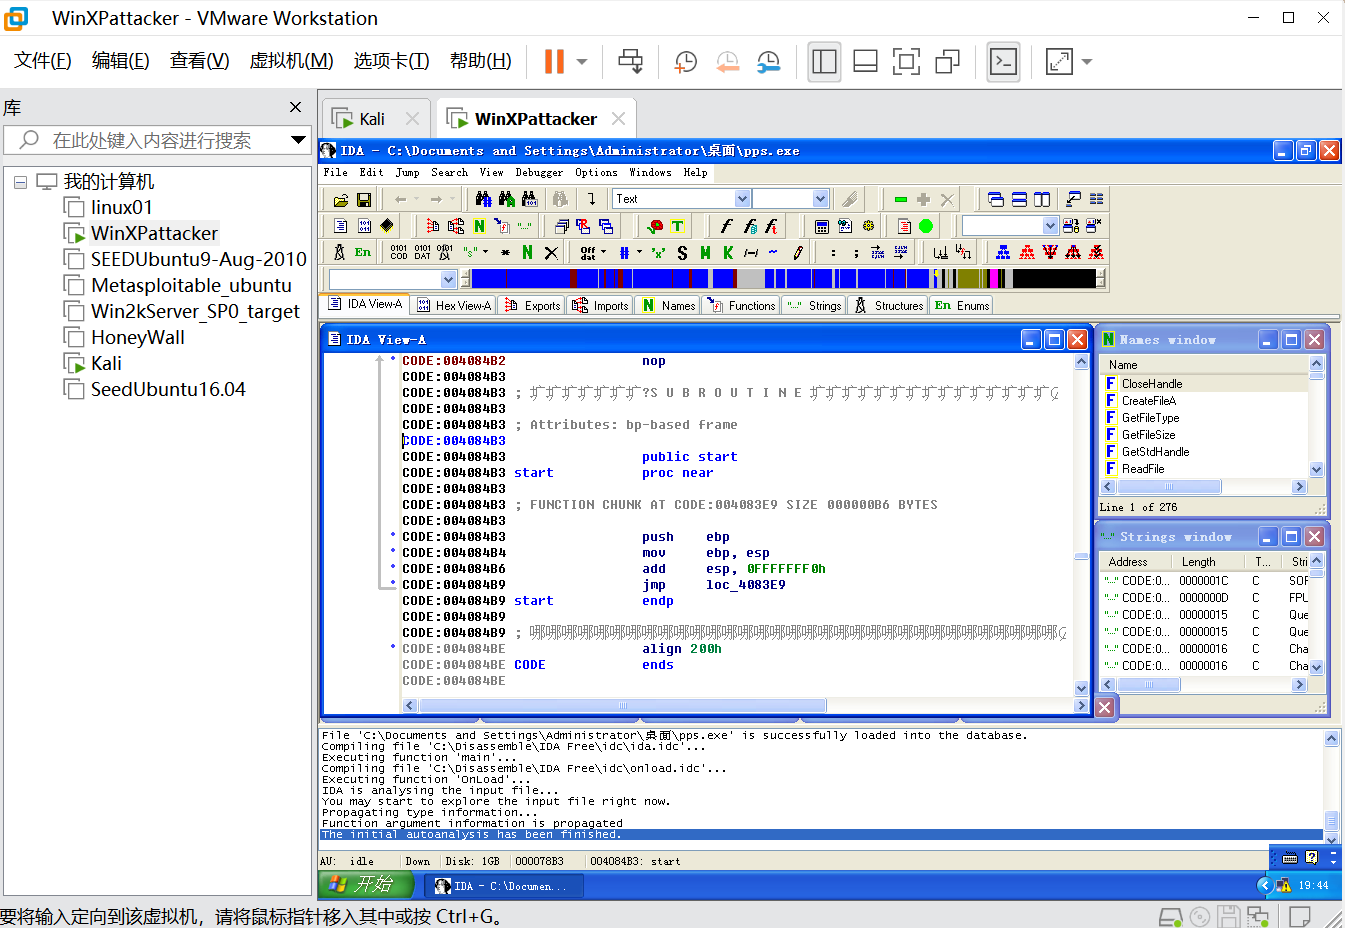Click the green K toolbar icon

click(728, 253)
